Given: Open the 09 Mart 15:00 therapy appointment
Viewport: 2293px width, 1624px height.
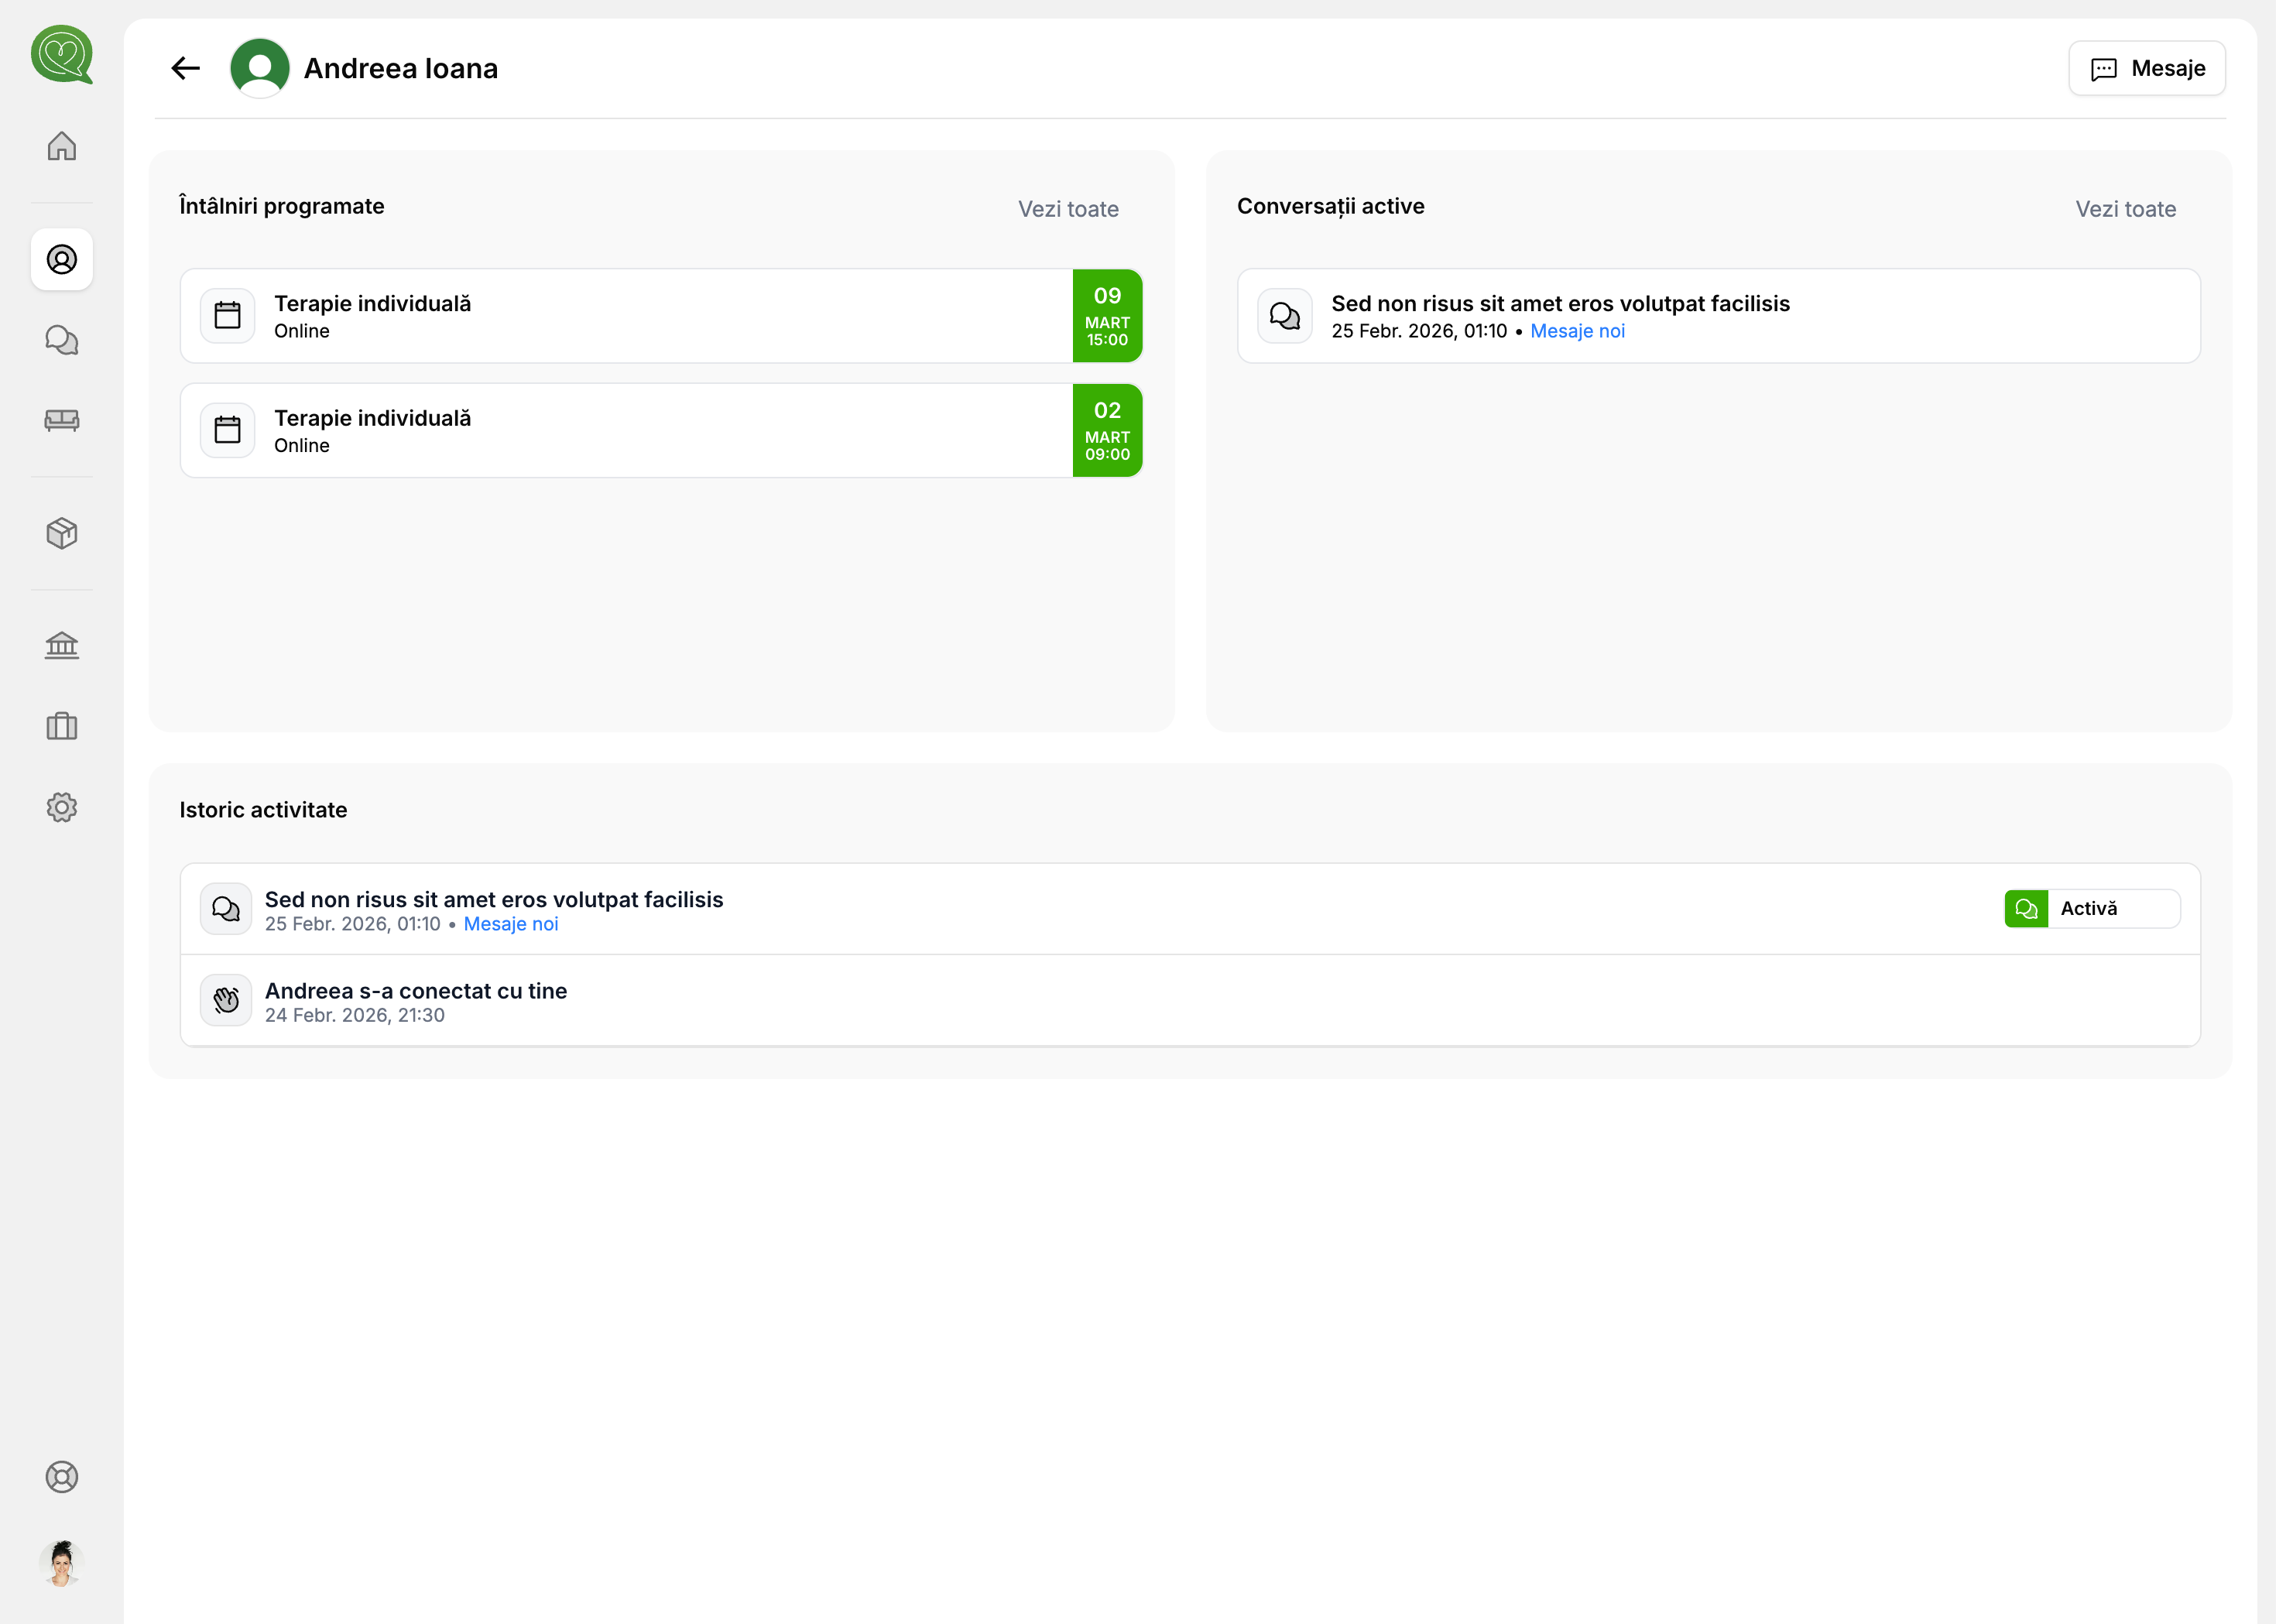Looking at the screenshot, I should click(x=662, y=316).
